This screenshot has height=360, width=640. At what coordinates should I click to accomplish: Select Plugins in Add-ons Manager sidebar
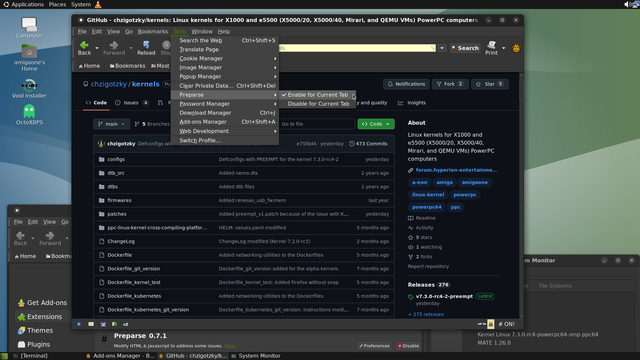(34, 344)
